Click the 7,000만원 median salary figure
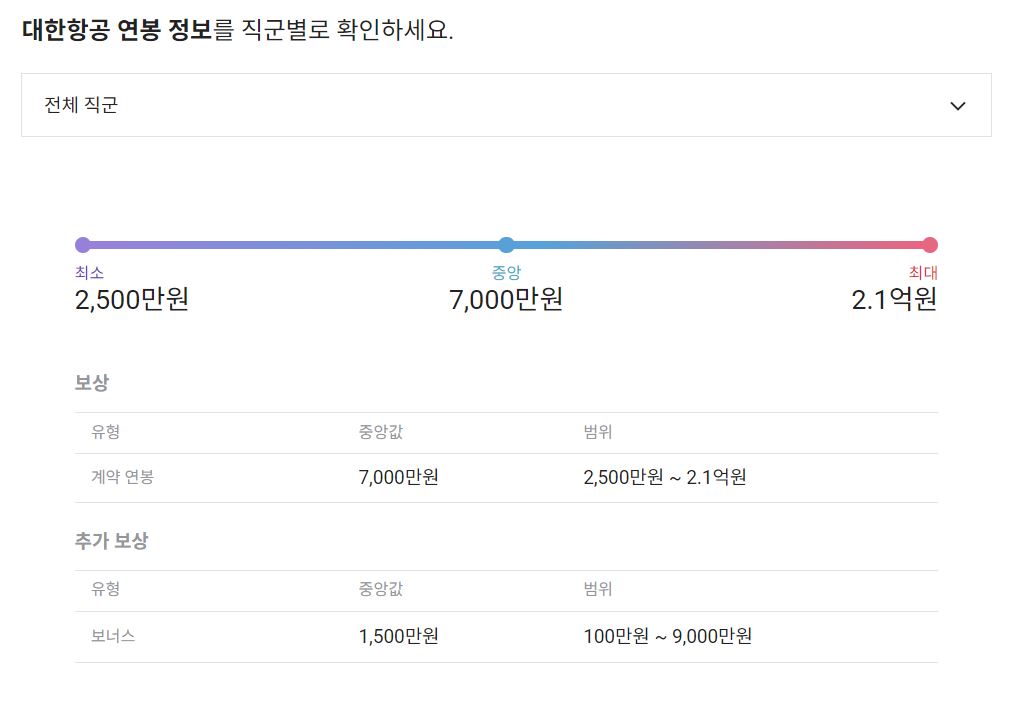Screen dimensions: 1009x715 coord(507,299)
